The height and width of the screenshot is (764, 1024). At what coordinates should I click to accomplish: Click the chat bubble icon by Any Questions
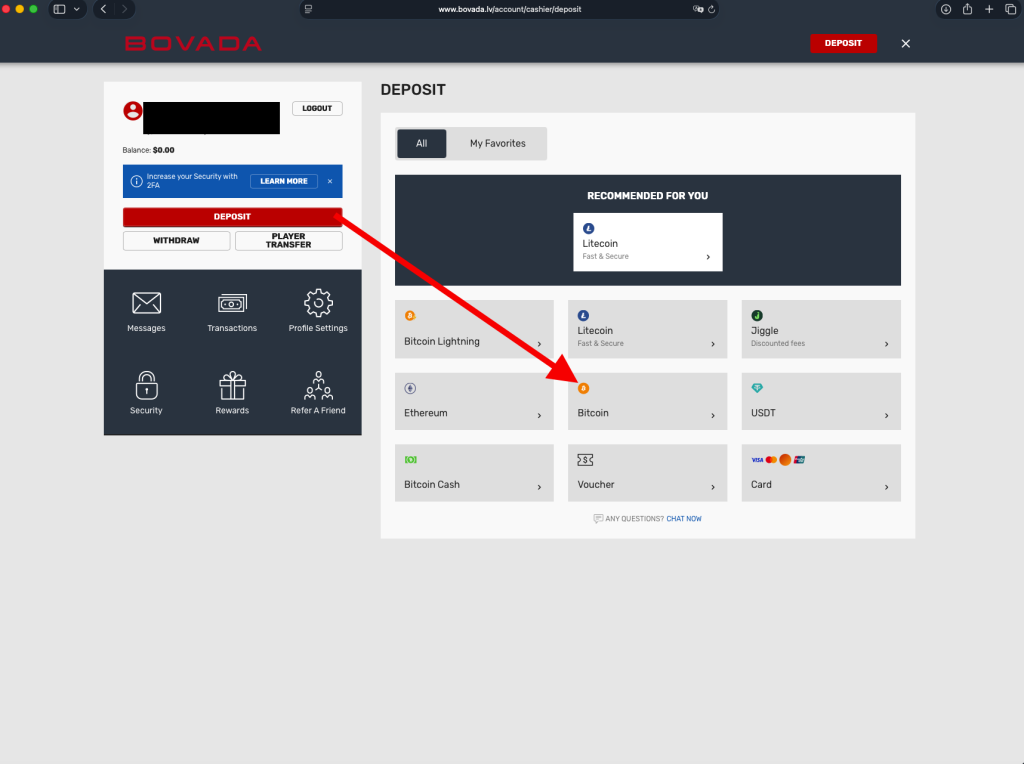(x=598, y=518)
